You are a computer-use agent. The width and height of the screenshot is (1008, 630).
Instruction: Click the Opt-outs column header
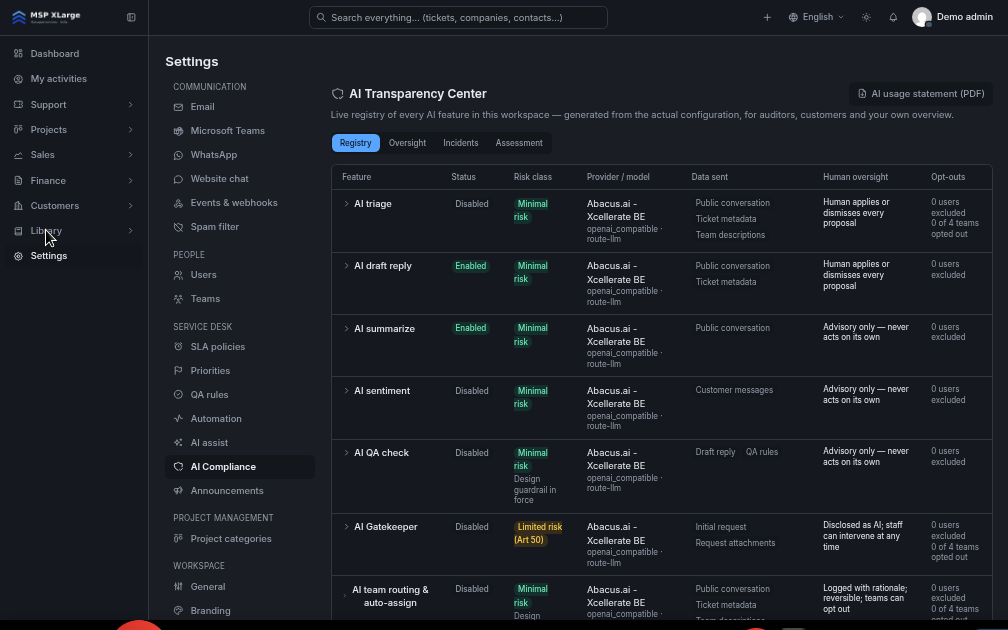coord(948,177)
